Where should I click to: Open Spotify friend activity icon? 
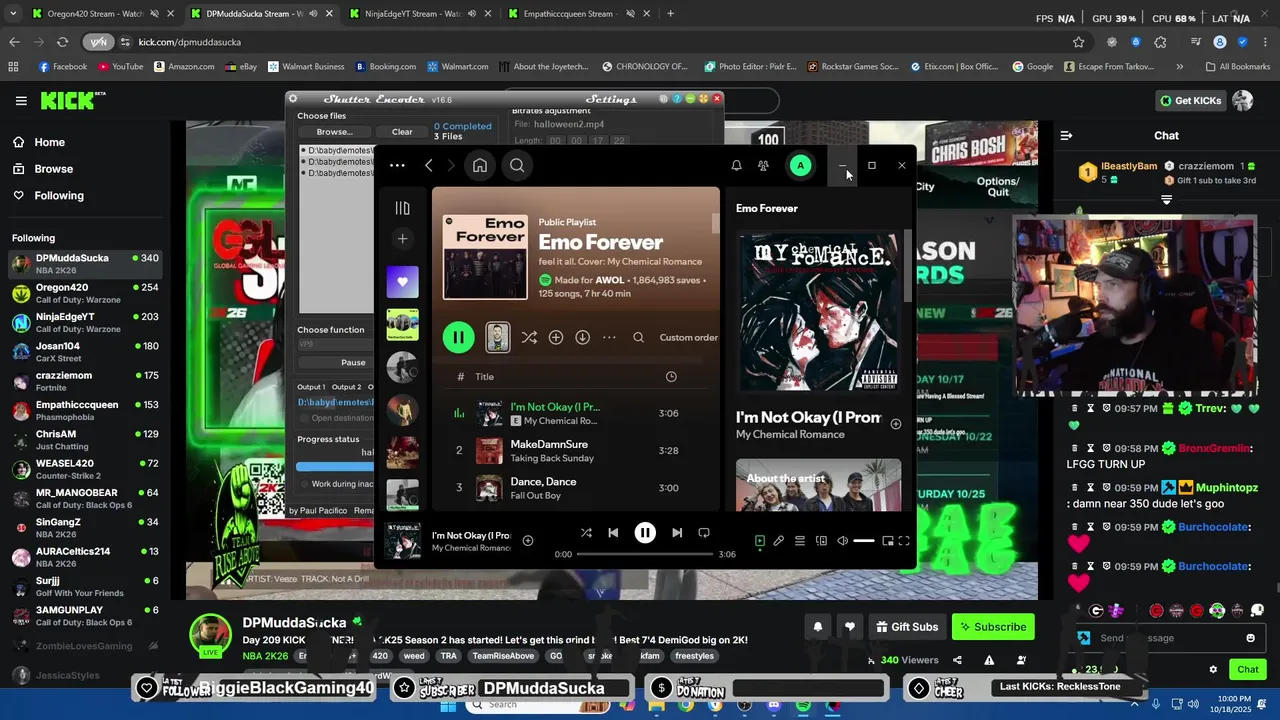pos(763,166)
